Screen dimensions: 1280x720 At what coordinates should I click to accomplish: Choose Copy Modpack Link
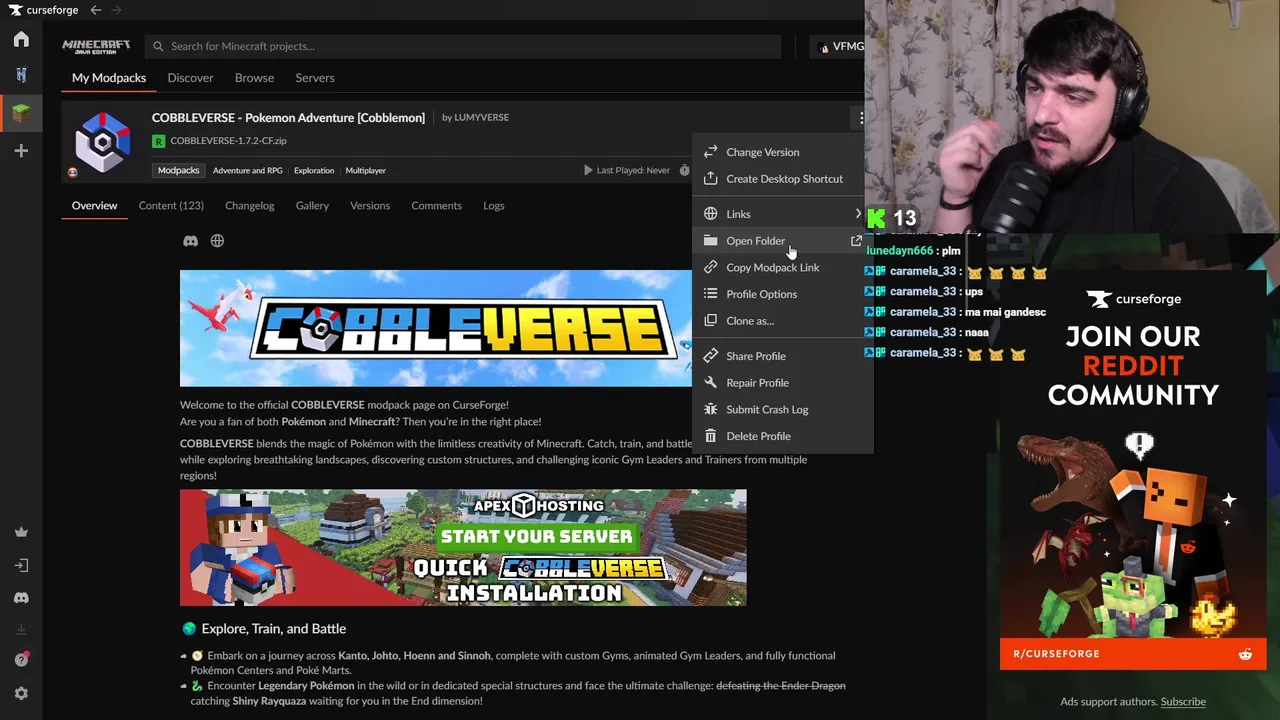click(x=782, y=268)
